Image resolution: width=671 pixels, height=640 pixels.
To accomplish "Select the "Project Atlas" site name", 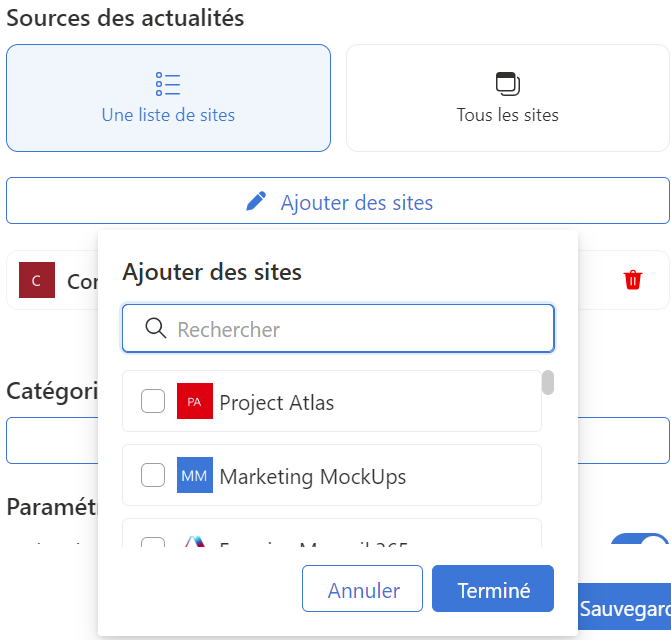I will click(276, 403).
